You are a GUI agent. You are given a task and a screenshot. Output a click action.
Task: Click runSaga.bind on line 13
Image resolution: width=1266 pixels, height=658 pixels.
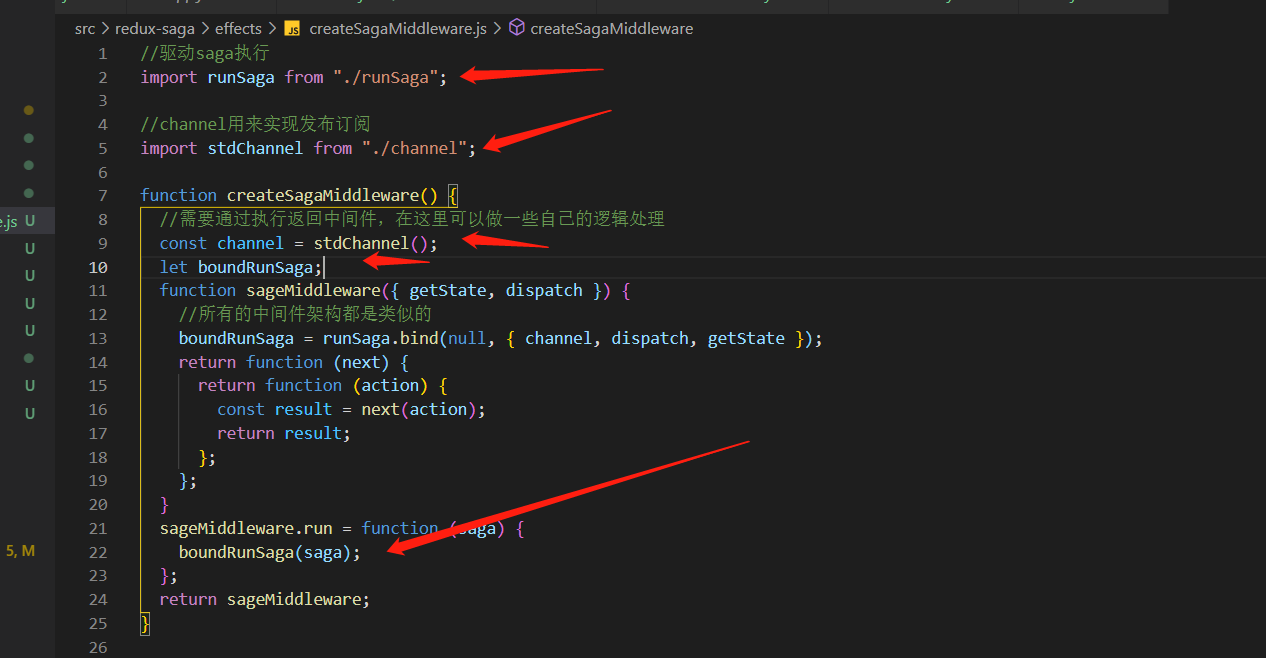click(380, 338)
